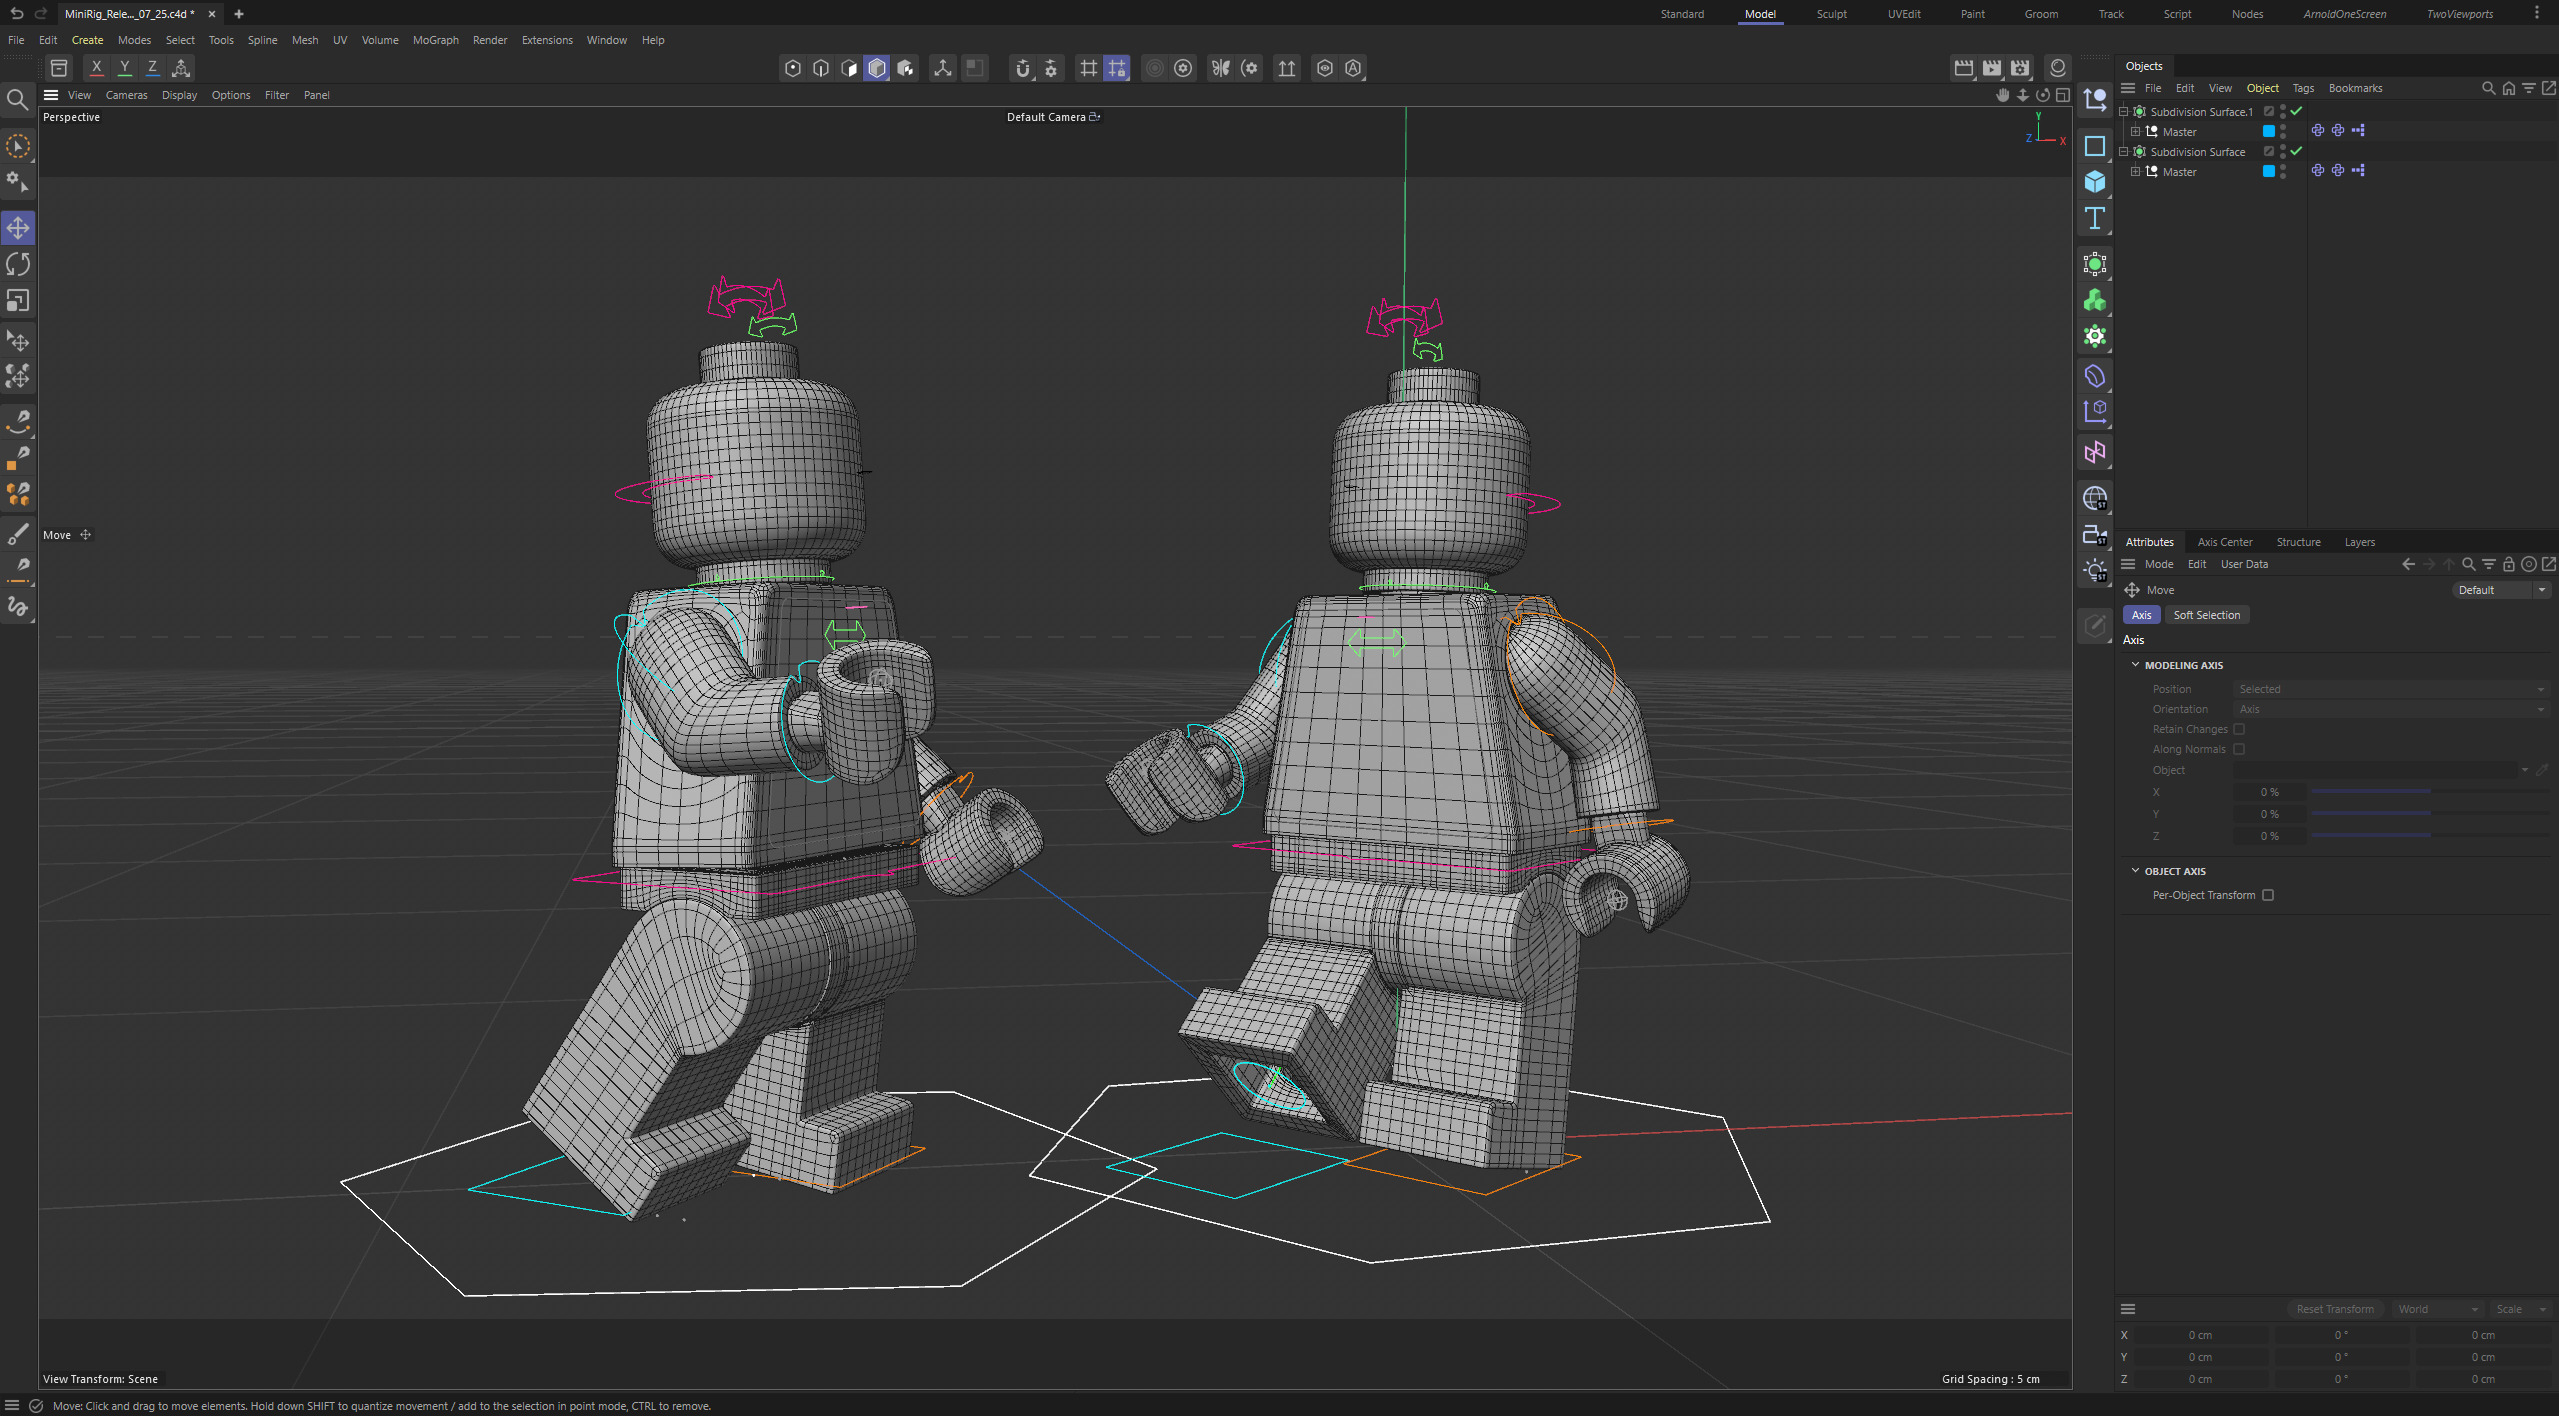Open the search magnifier at top-left
2559x1416 pixels.
17,99
